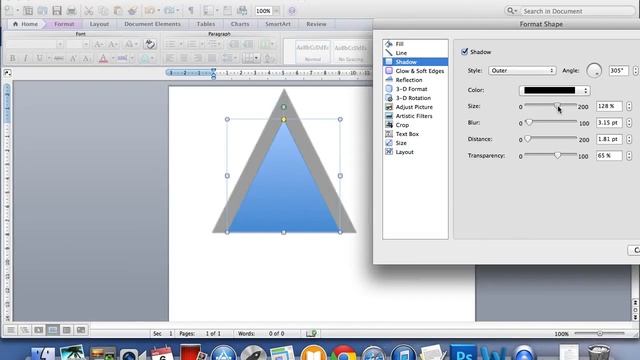The height and width of the screenshot is (360, 640).
Task: Click the Cut scissors icon
Action: tap(89, 11)
